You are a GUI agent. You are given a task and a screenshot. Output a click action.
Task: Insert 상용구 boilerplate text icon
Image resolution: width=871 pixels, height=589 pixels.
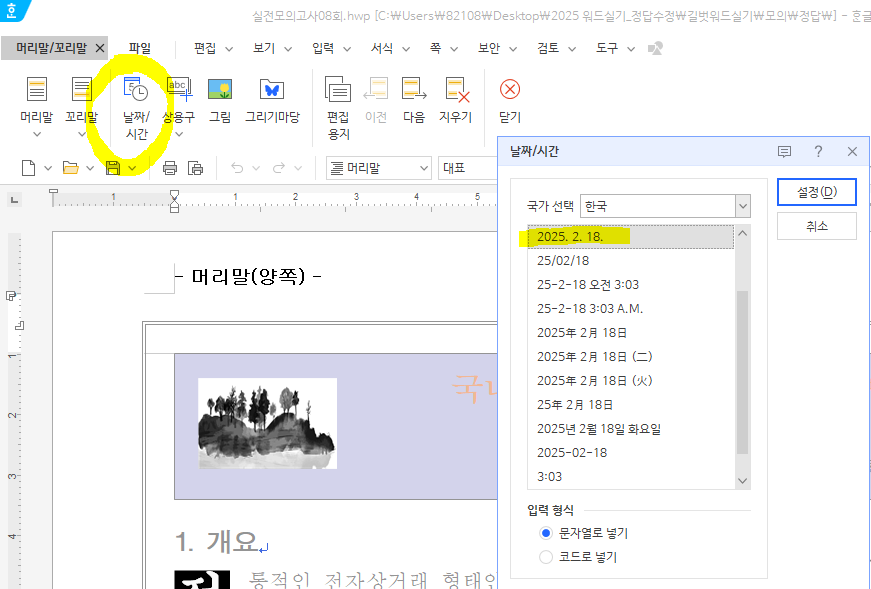tap(179, 92)
